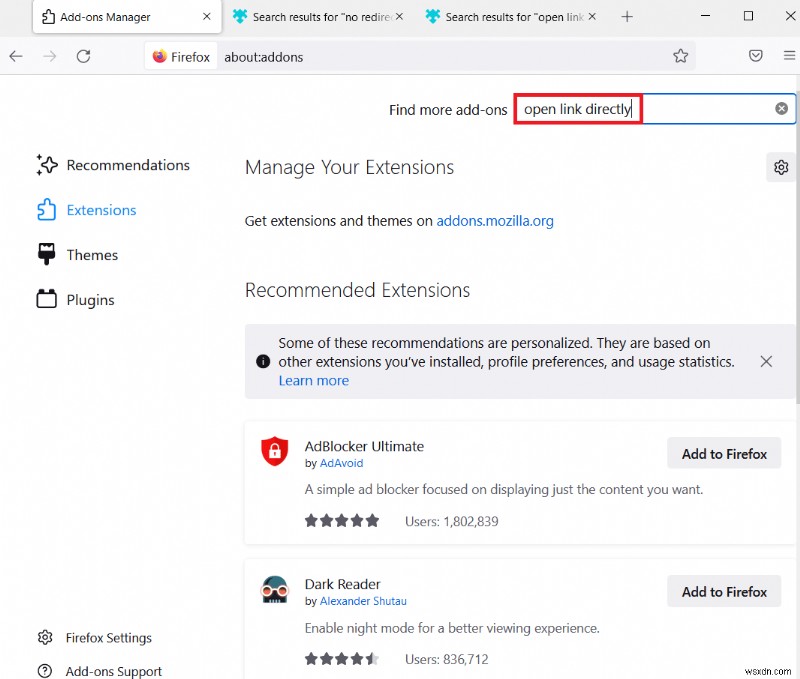This screenshot has height=679, width=800.
Task: Click the reload page icon
Action: pyautogui.click(x=84, y=57)
